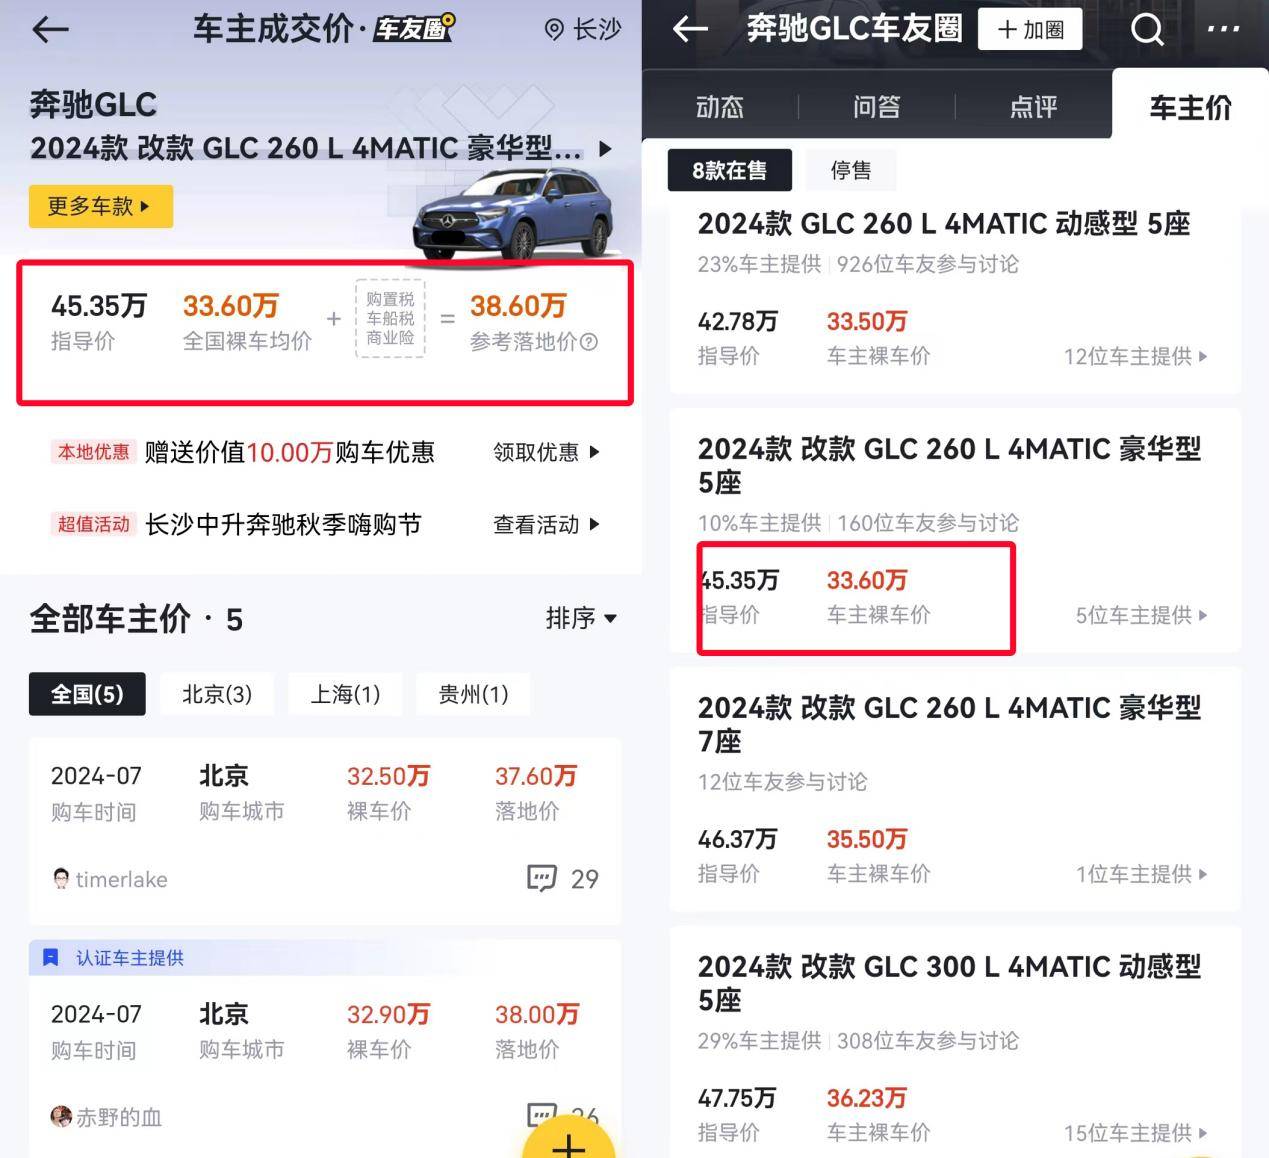Open 查看活动 arrow link
The height and width of the screenshot is (1158, 1269).
point(546,524)
